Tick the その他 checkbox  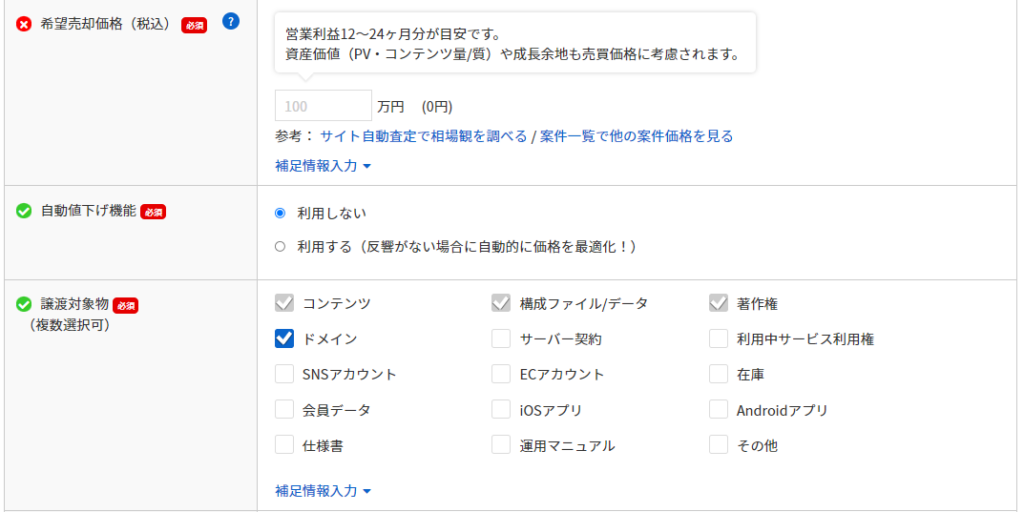coord(718,445)
